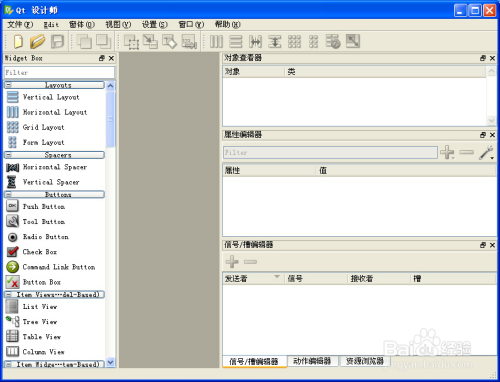This screenshot has width=500, height=382.
Task: Click the Open form folder icon
Action: click(x=37, y=42)
